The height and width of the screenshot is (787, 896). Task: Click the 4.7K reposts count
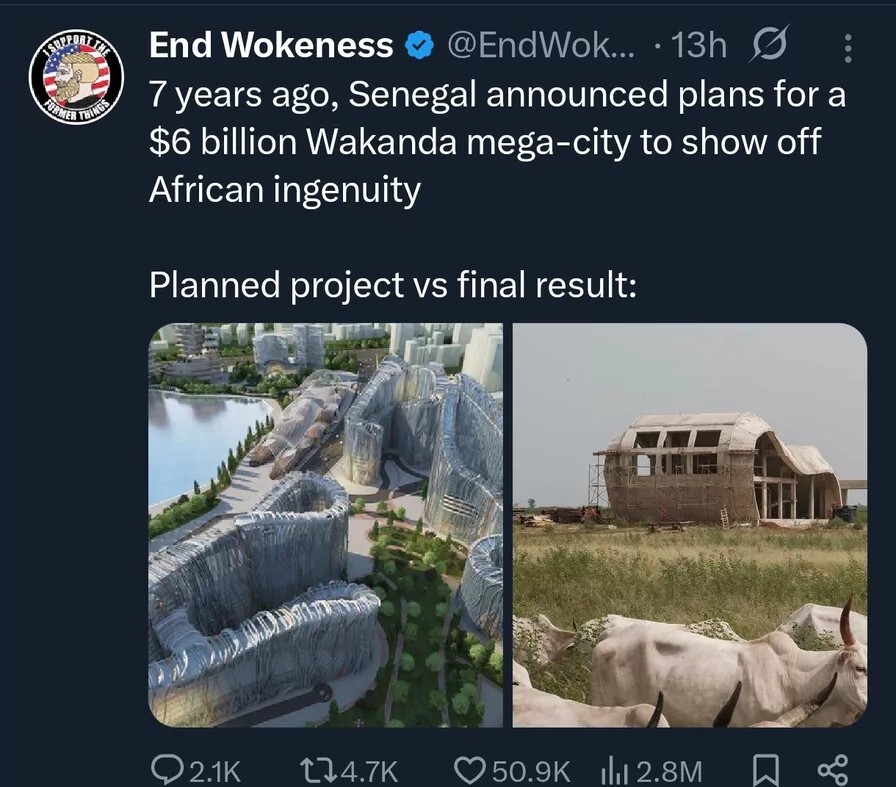370,772
